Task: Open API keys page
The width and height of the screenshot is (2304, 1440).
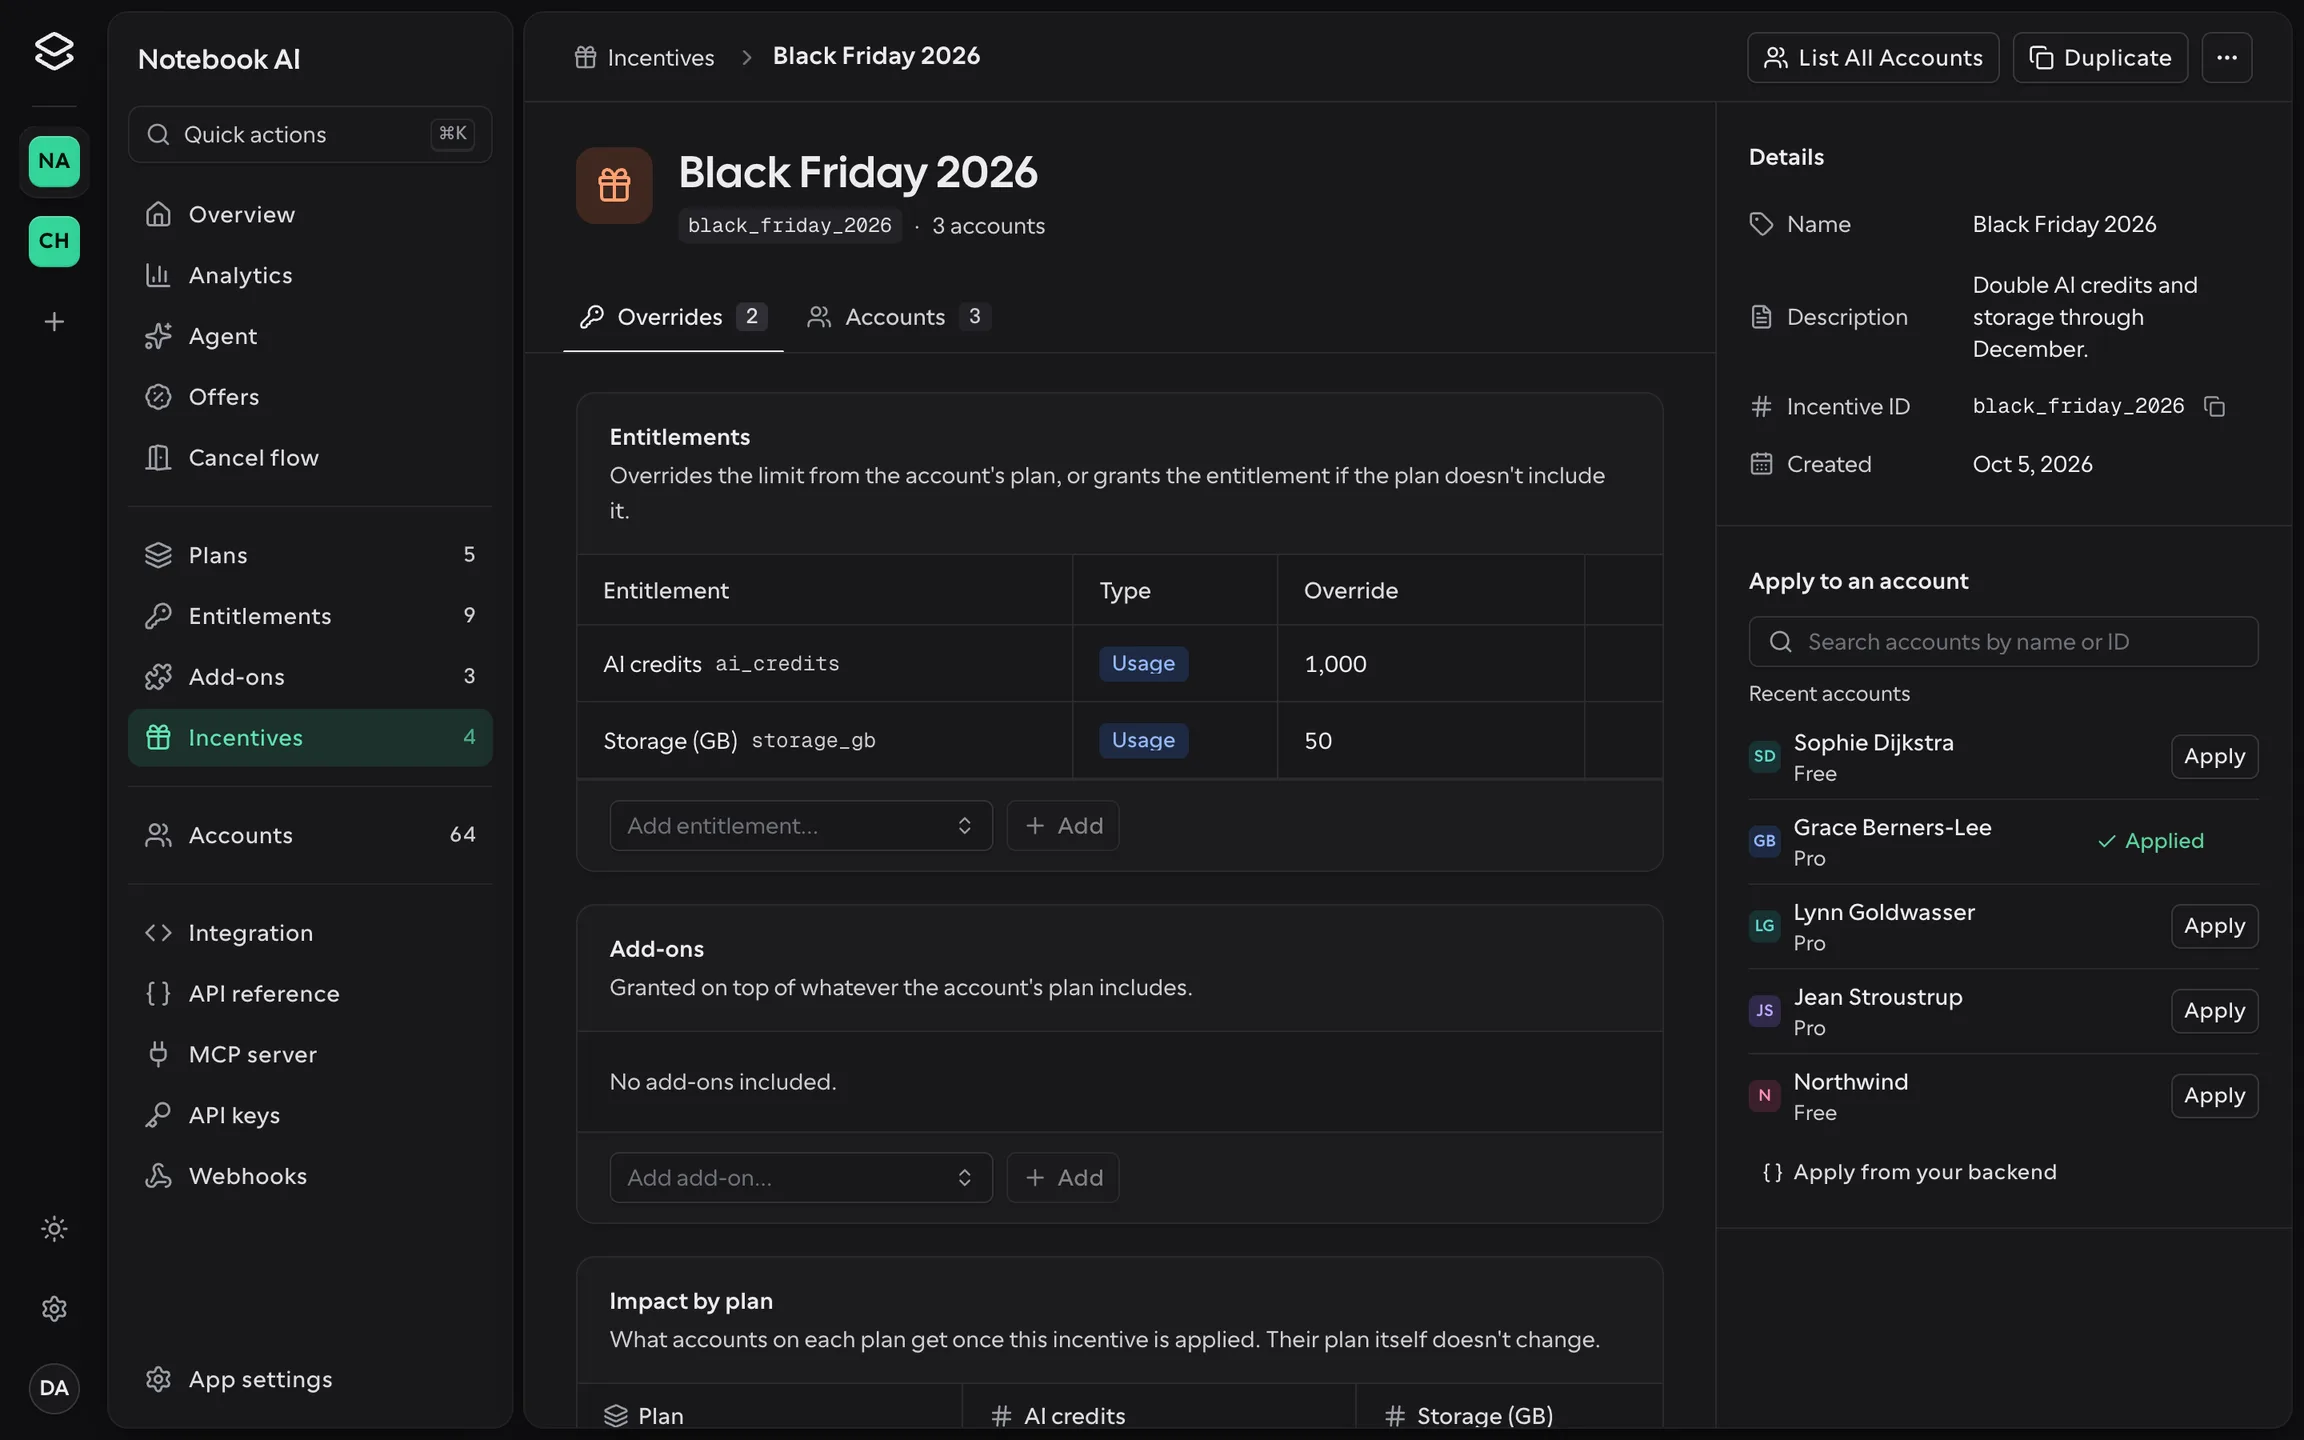Action: point(310,1115)
